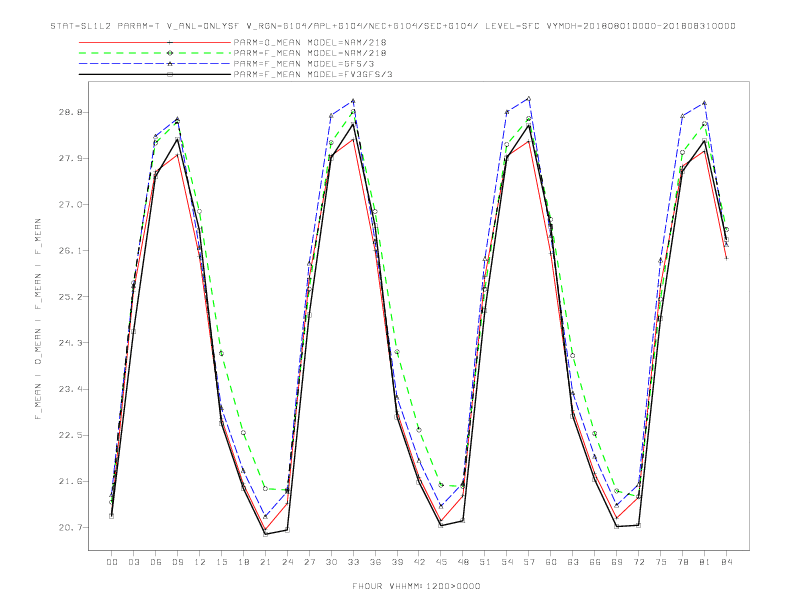This screenshot has height=612, width=792.
Task: Click y-axis tick value 24.3
Action: pyautogui.click(x=71, y=343)
